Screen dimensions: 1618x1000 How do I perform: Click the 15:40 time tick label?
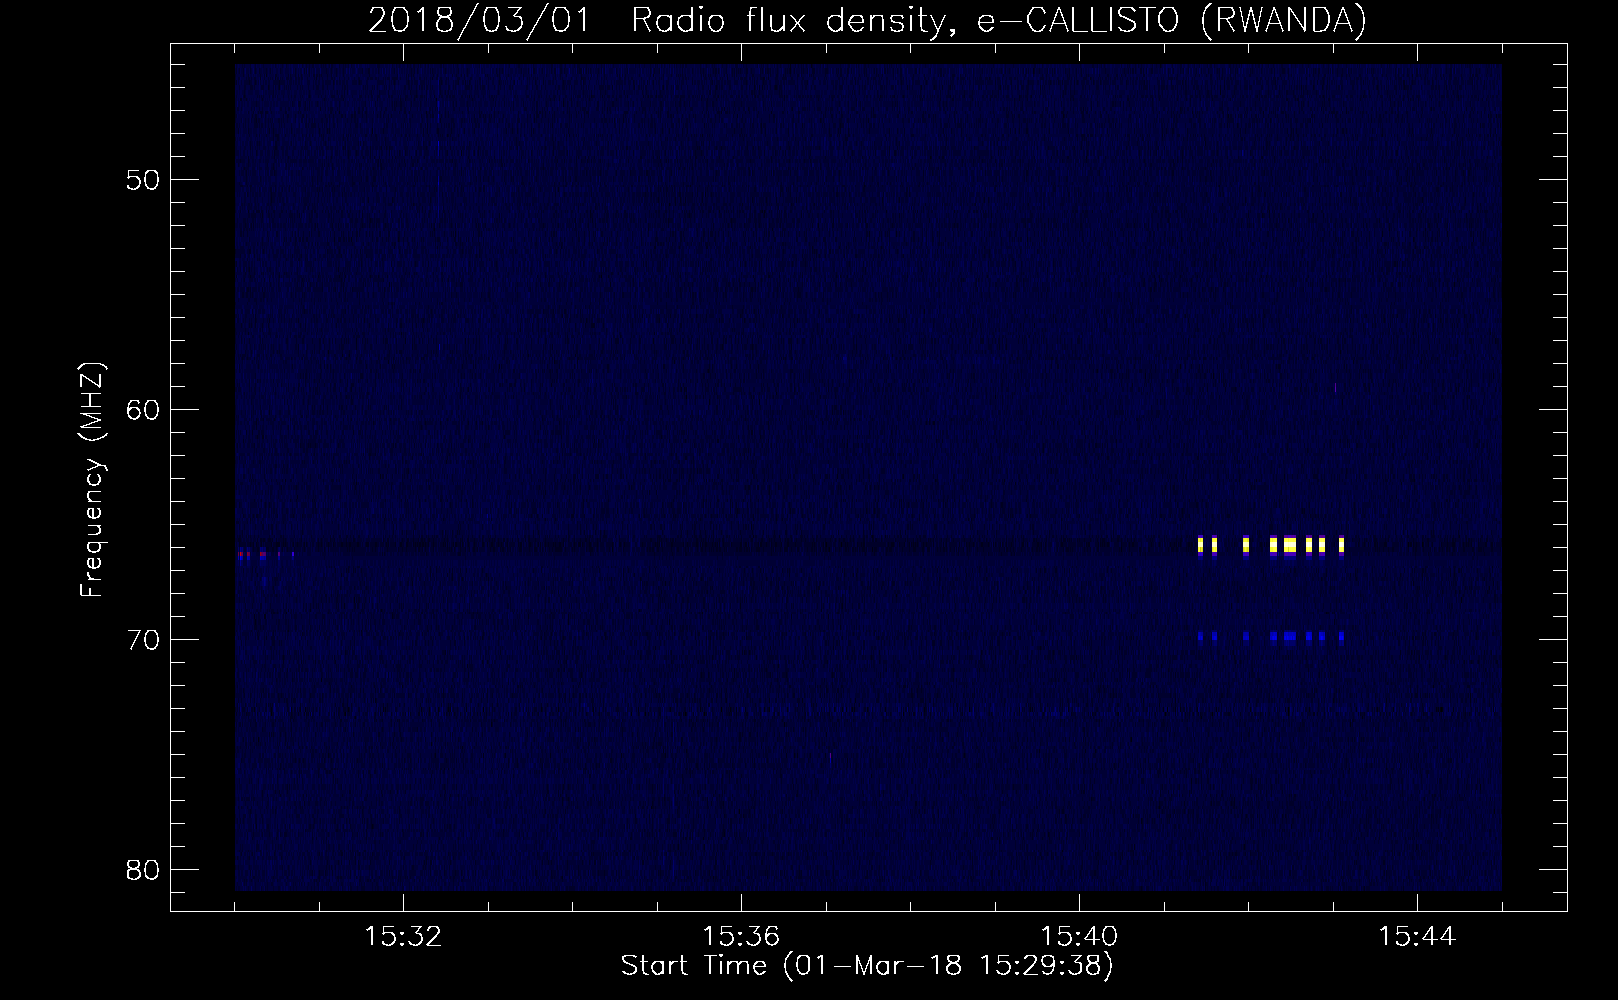pyautogui.click(x=1079, y=937)
